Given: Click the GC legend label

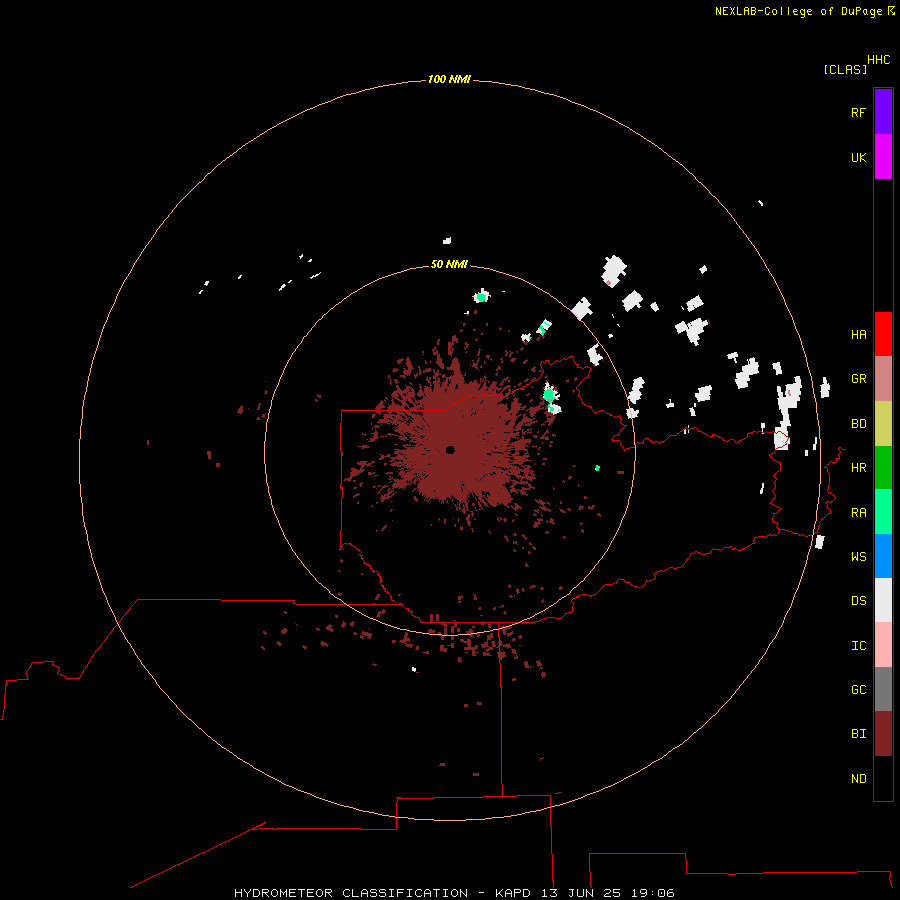Looking at the screenshot, I should pos(858,689).
